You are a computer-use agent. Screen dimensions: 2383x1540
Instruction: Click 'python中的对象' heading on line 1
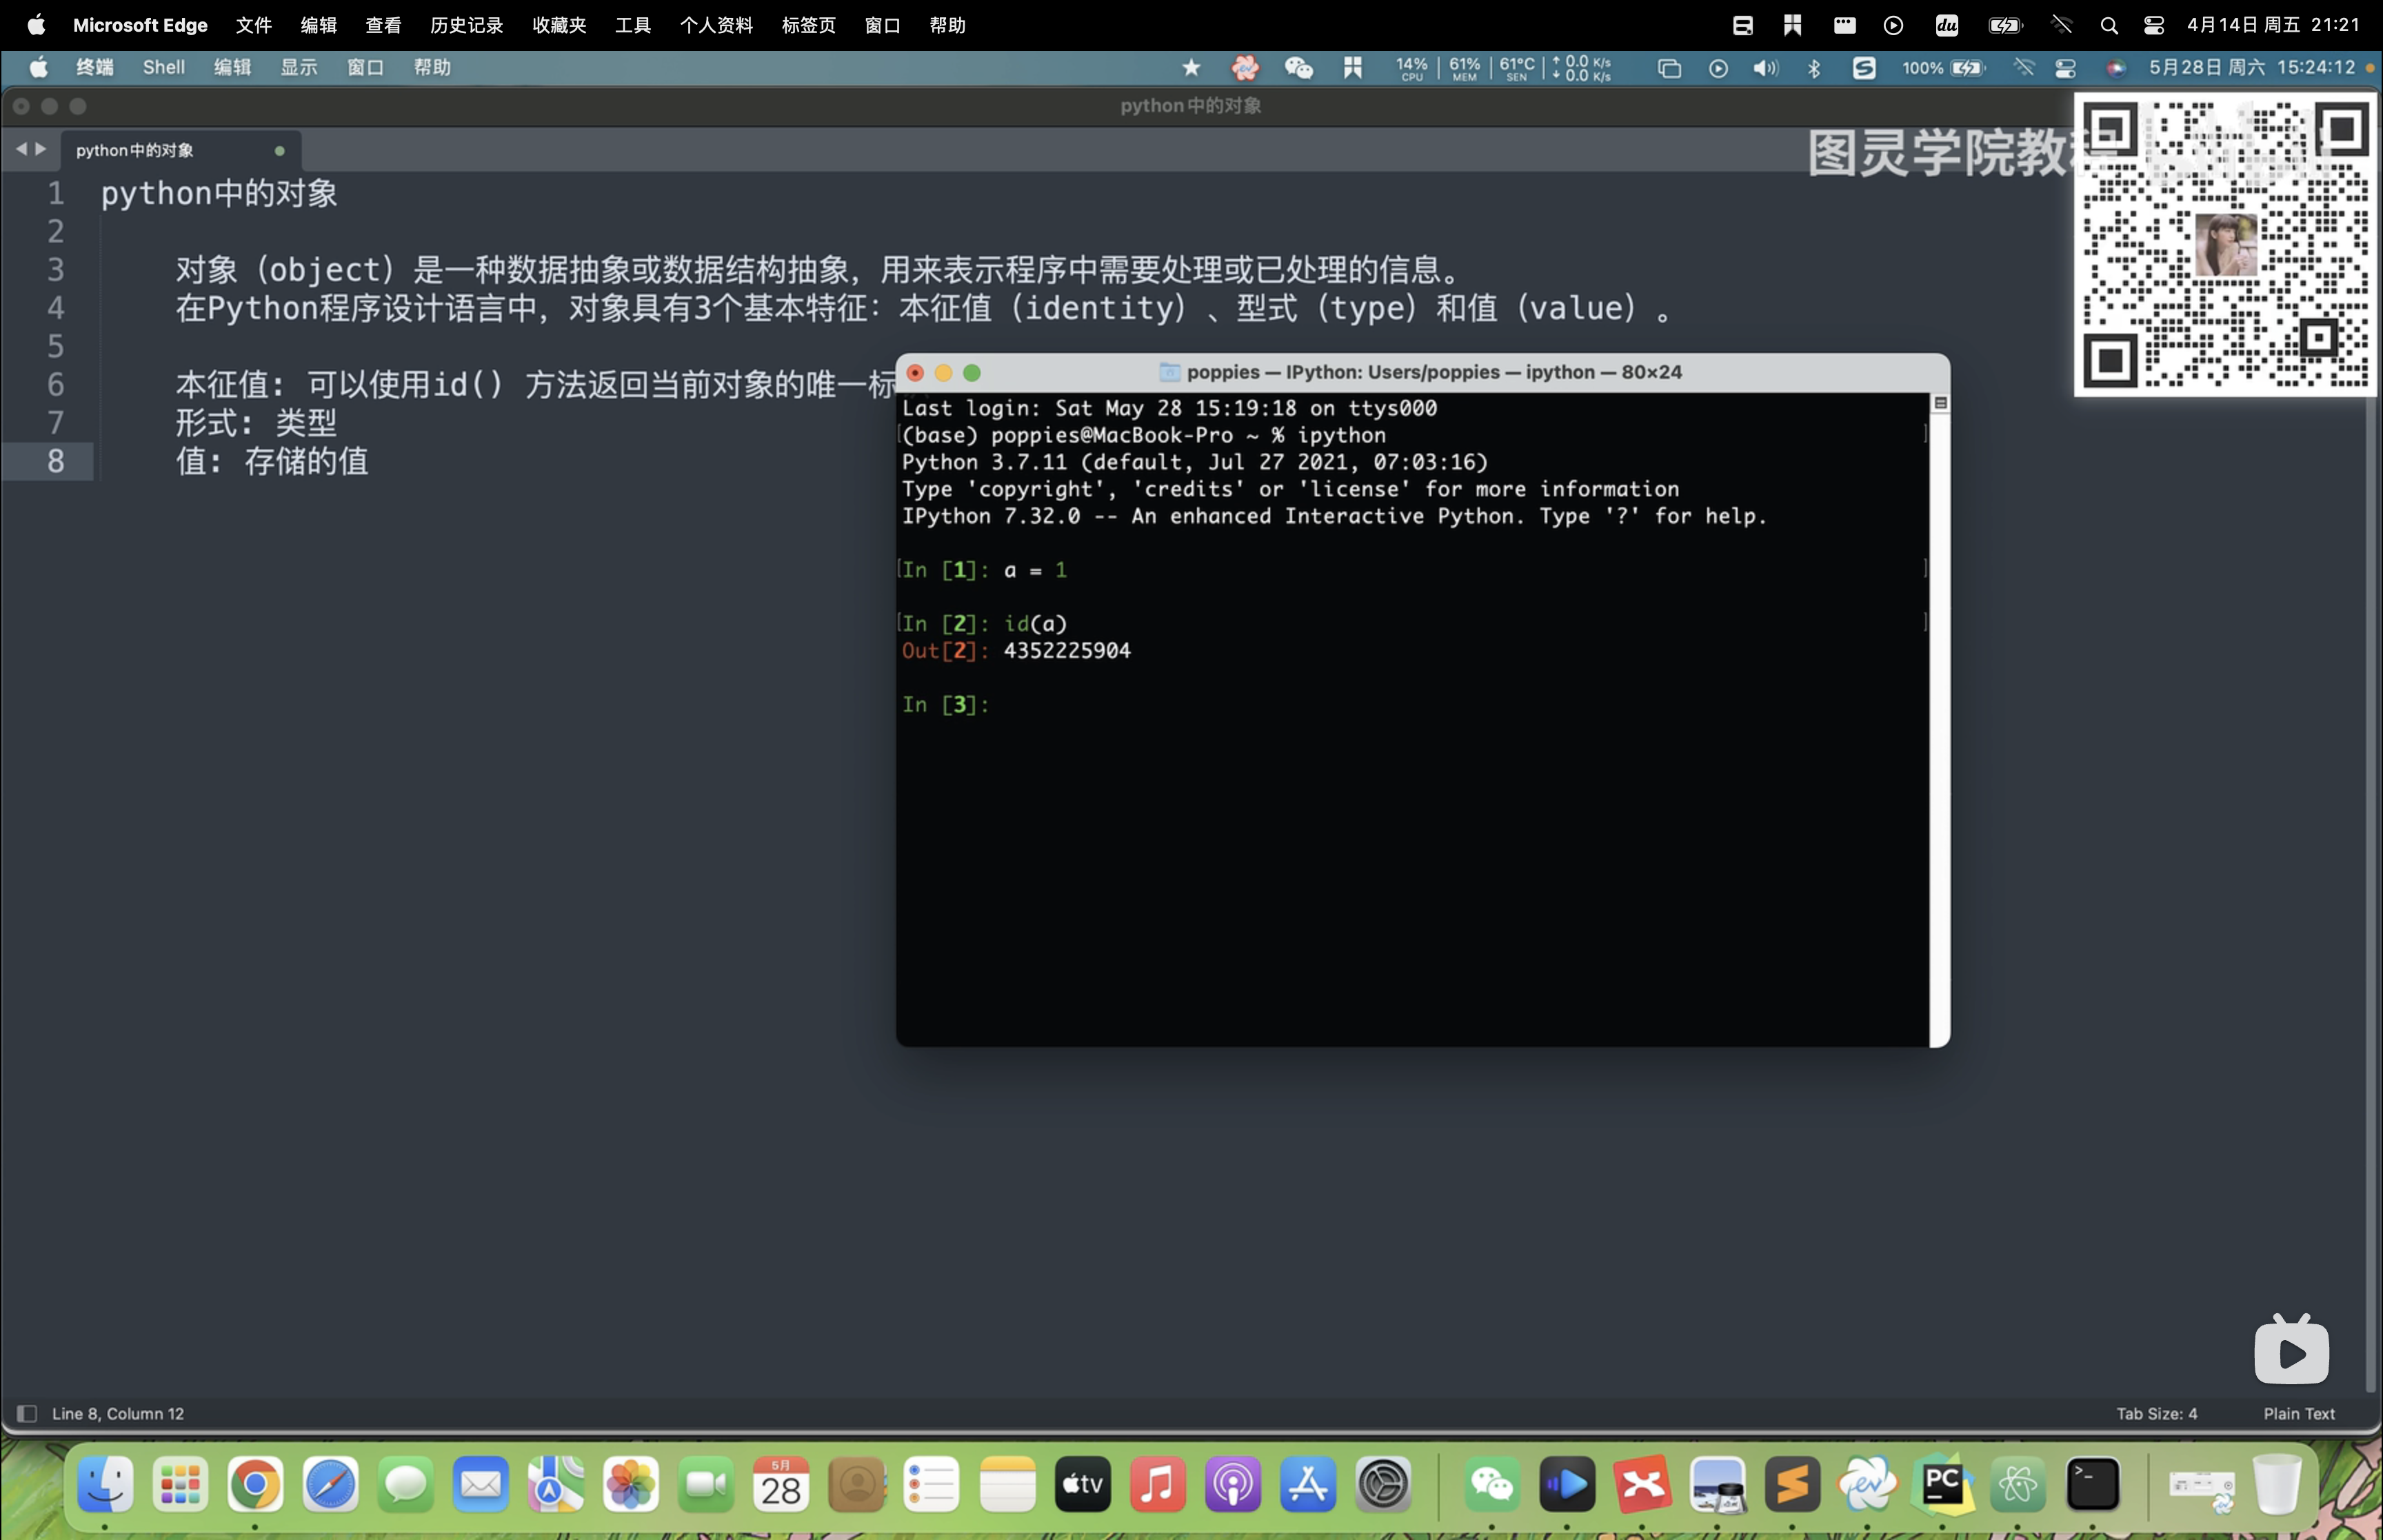[x=219, y=193]
